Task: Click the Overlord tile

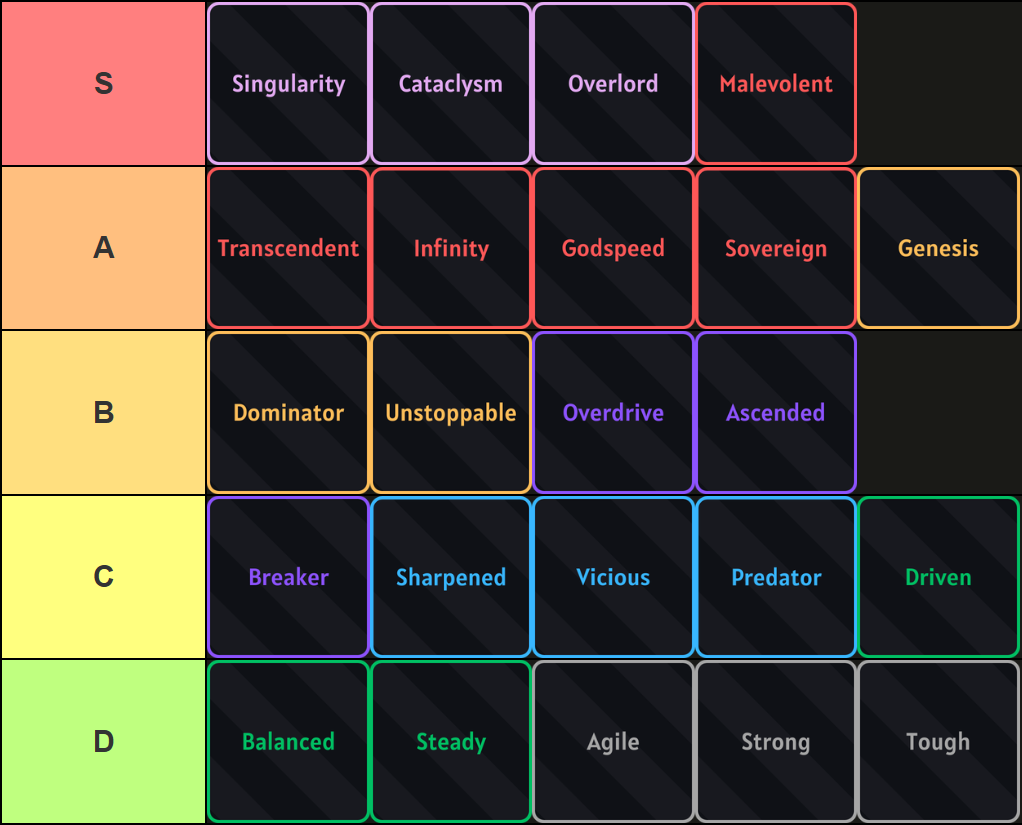Action: pos(613,84)
